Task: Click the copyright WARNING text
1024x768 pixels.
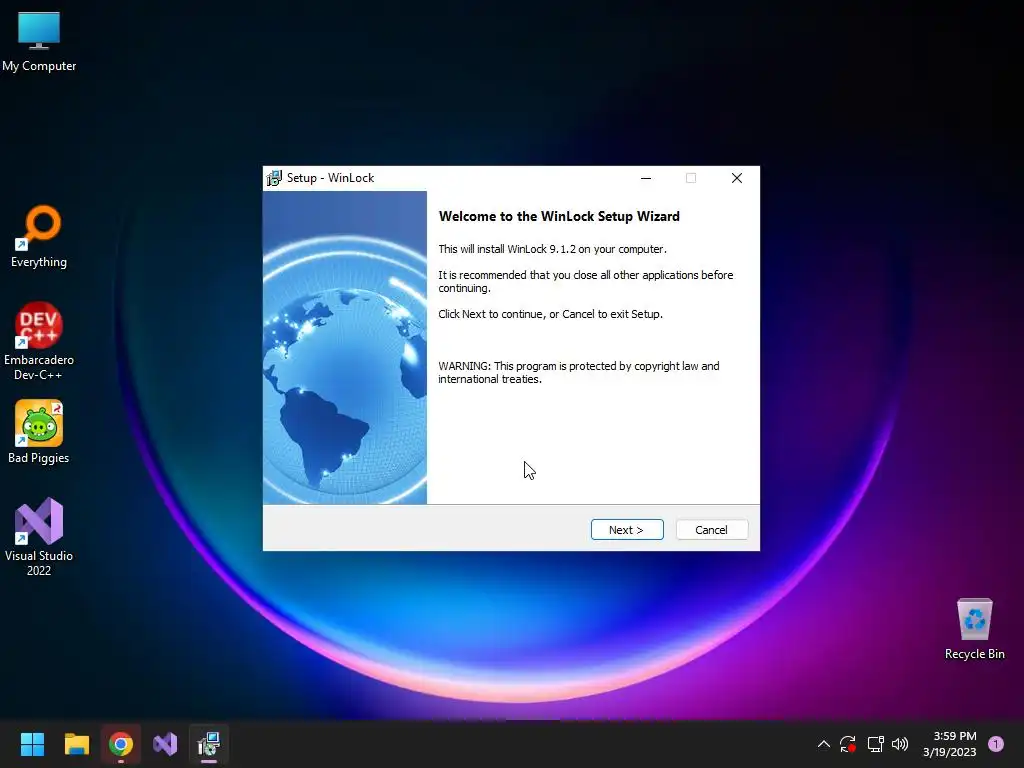Action: (579, 372)
